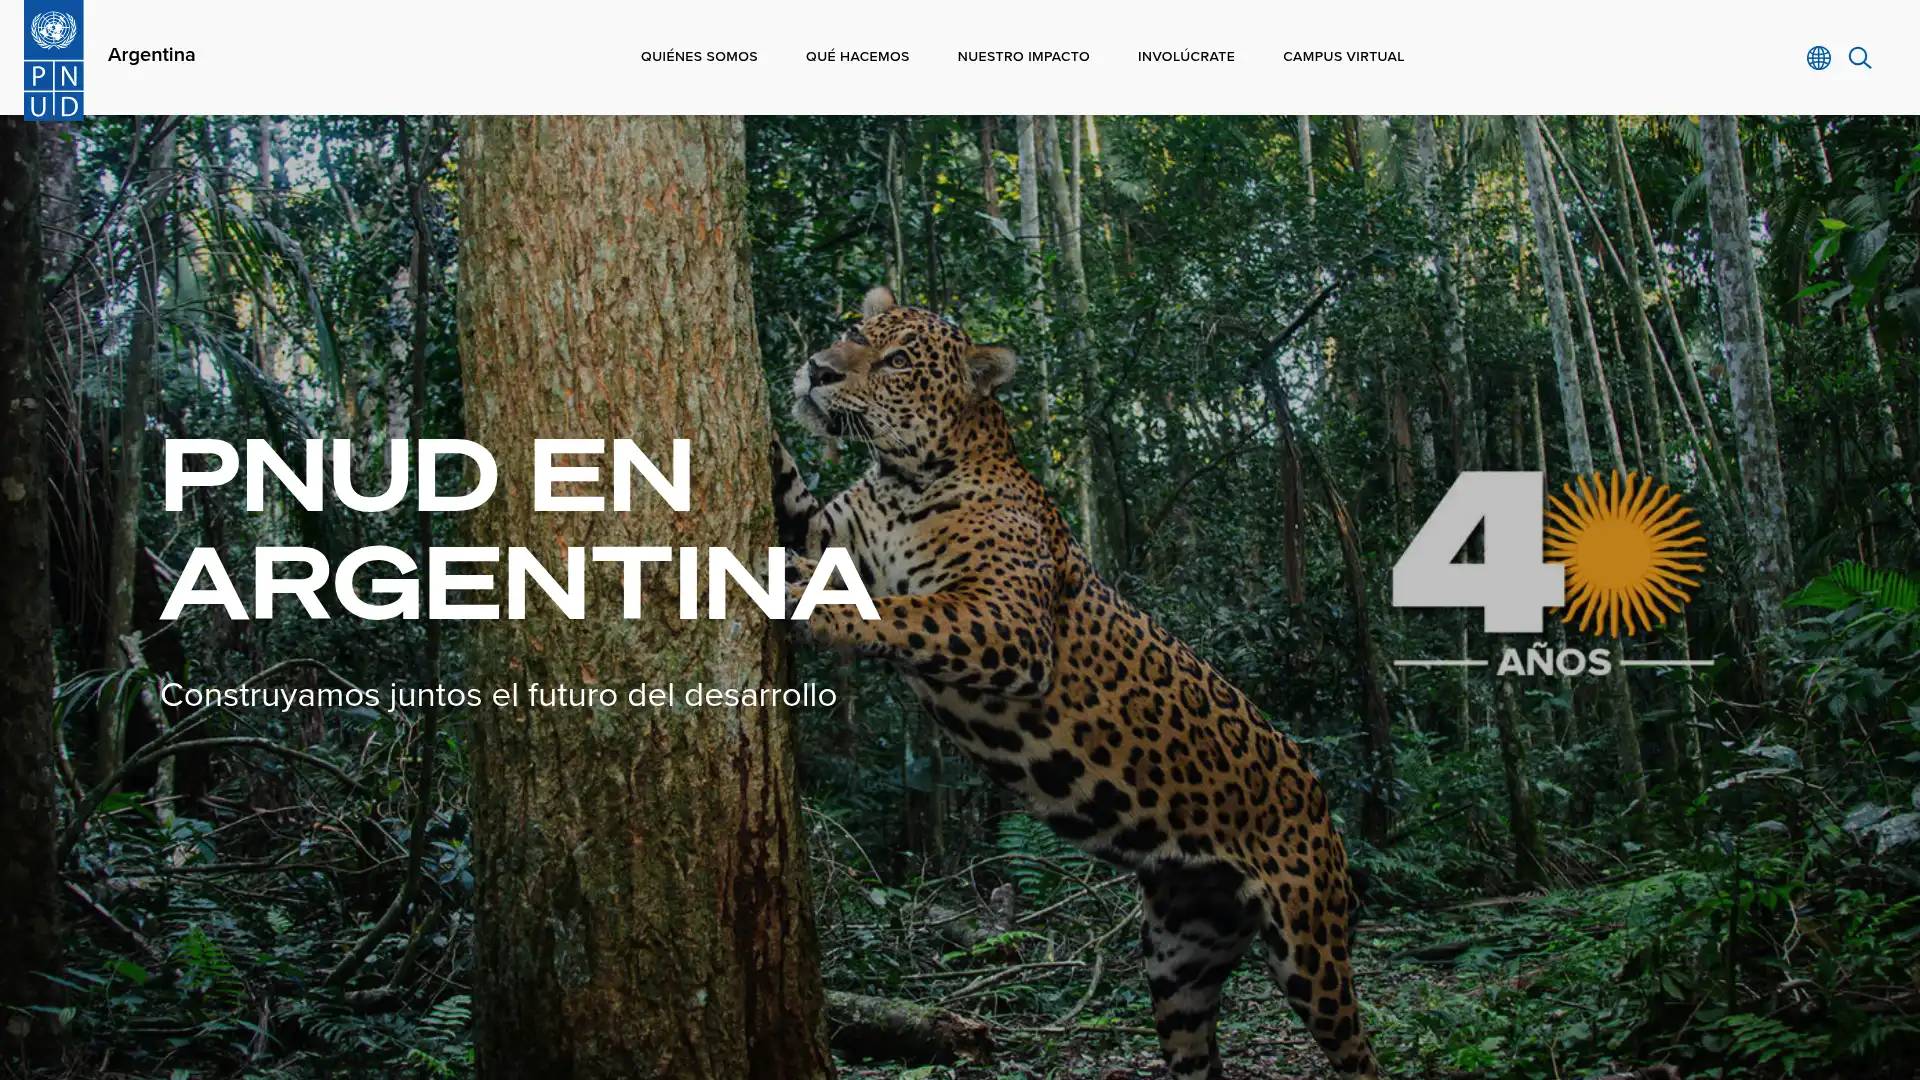Expand the Qué Hacemos menu

[x=857, y=57]
